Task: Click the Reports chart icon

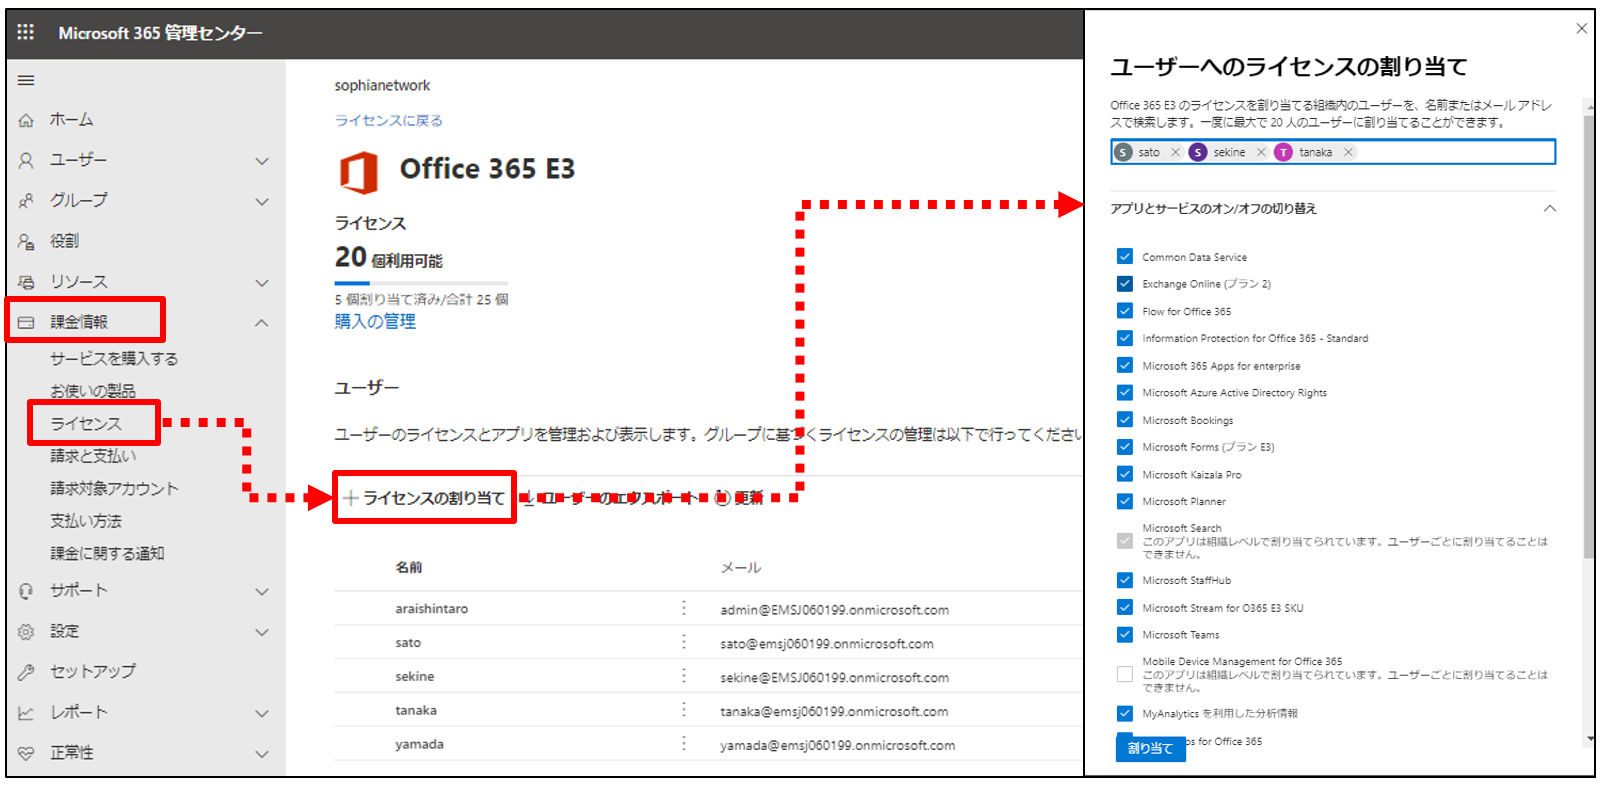Action: coord(26,713)
